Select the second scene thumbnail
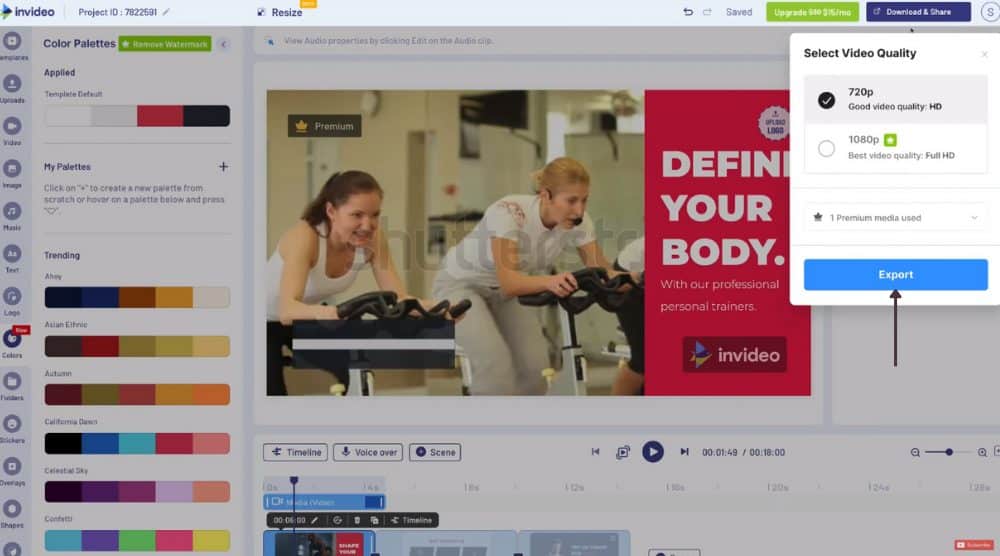Screen dimensions: 1000x556 coord(446,544)
